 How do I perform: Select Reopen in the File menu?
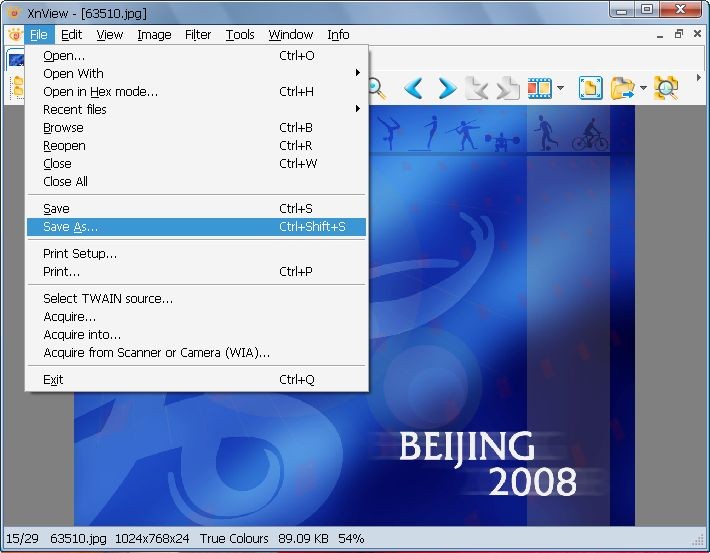(196, 145)
